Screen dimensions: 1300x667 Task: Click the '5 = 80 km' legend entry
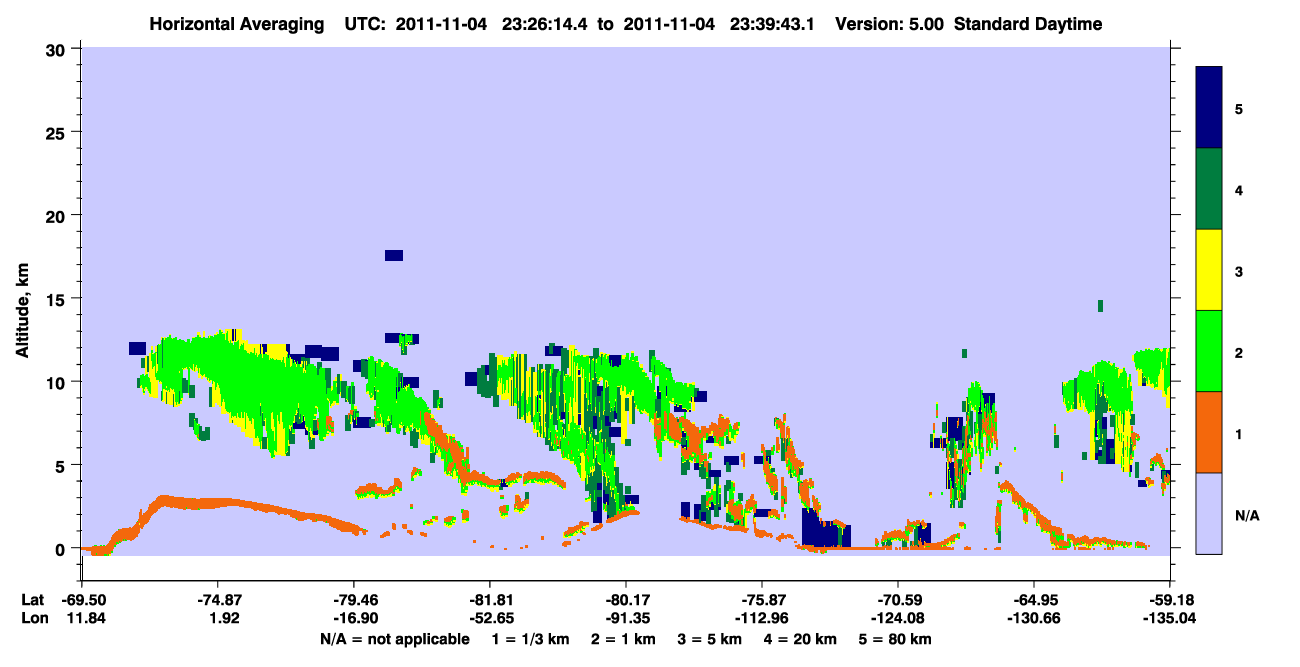coord(894,639)
